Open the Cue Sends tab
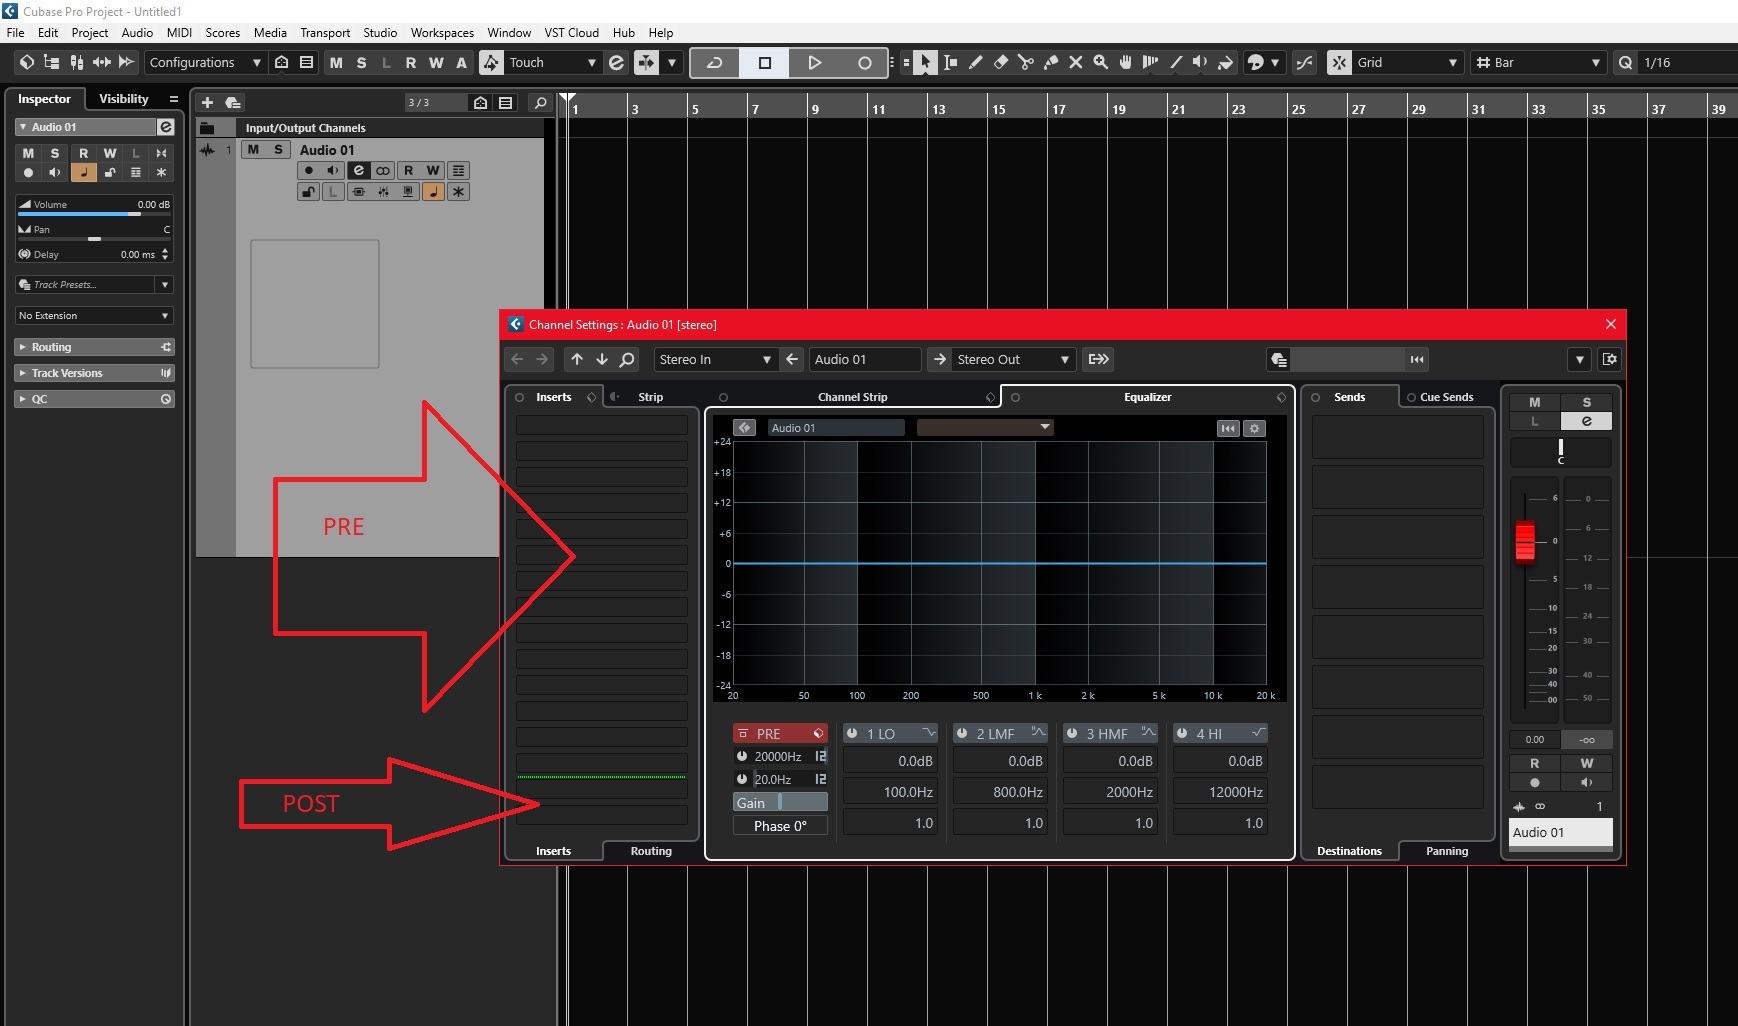This screenshot has width=1738, height=1026. (x=1446, y=397)
